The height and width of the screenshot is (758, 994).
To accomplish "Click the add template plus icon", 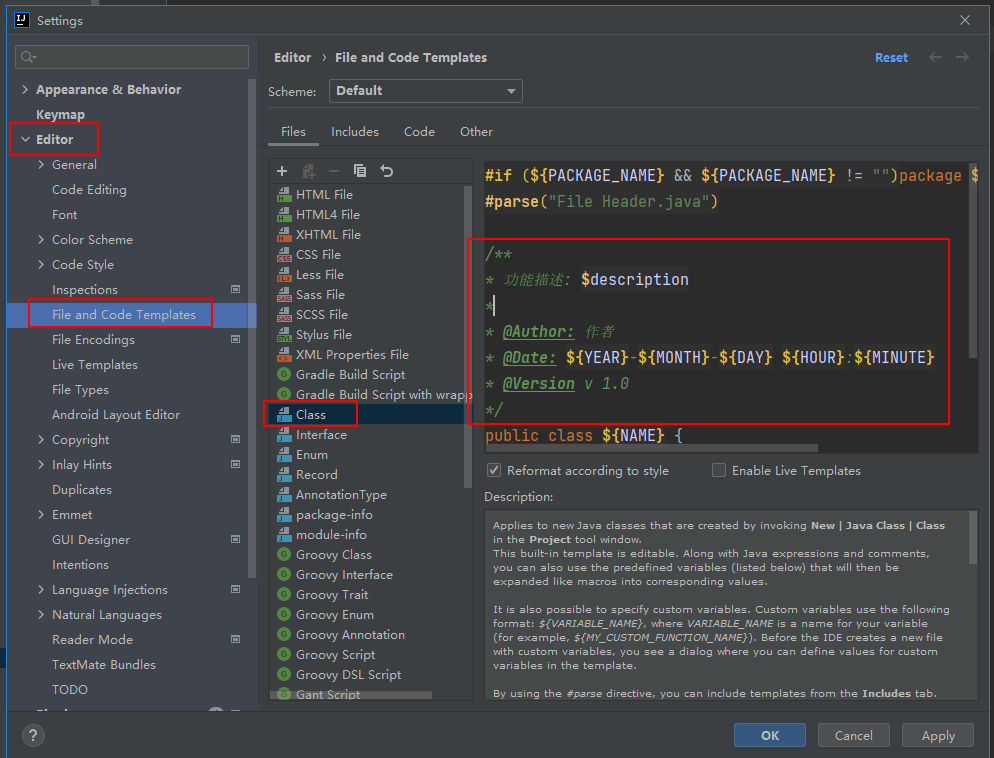I will [282, 171].
